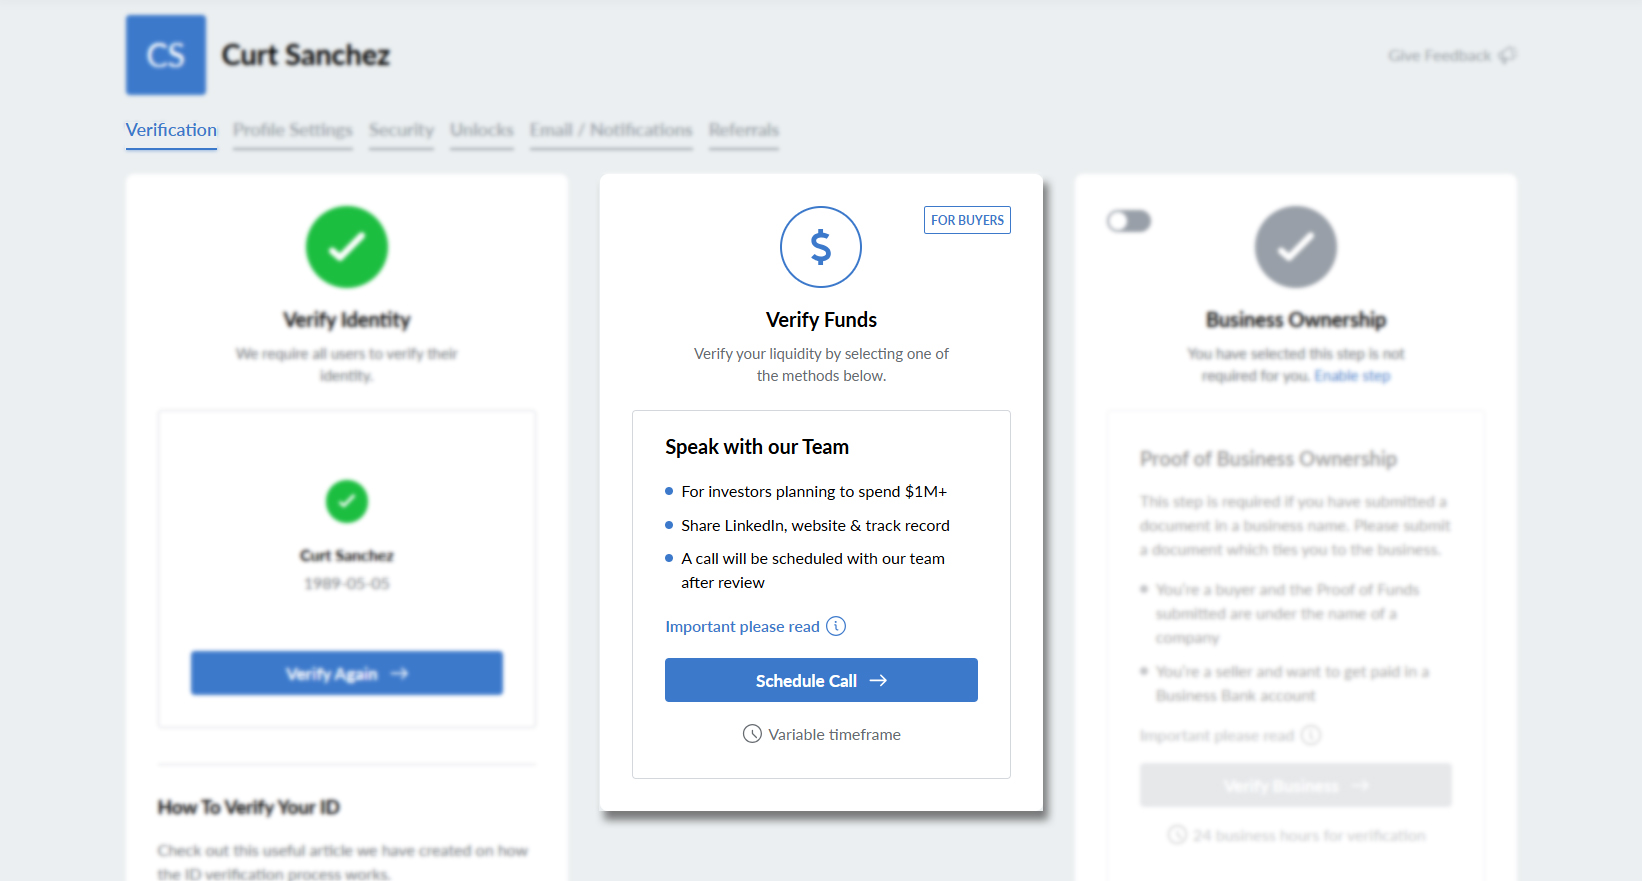Click the small green check above Curt Sanchez

click(x=347, y=501)
